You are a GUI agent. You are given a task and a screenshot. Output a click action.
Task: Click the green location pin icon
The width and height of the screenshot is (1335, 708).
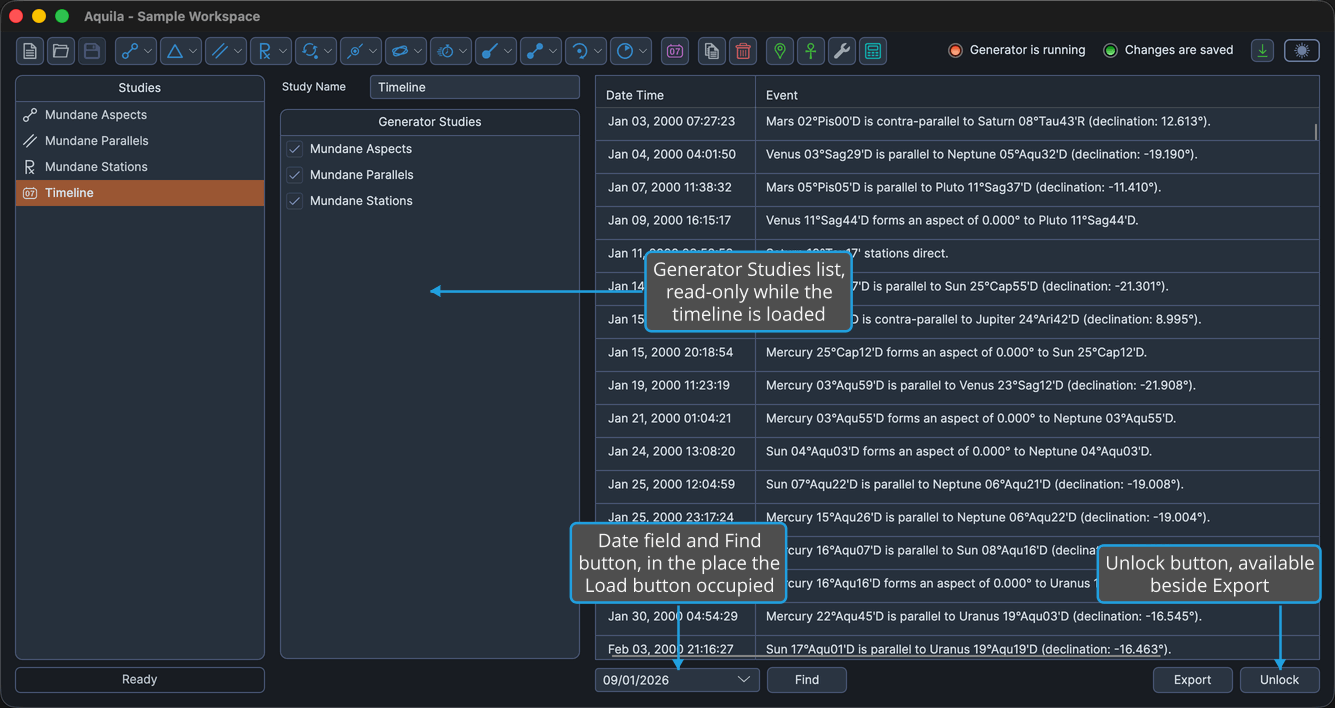click(780, 51)
